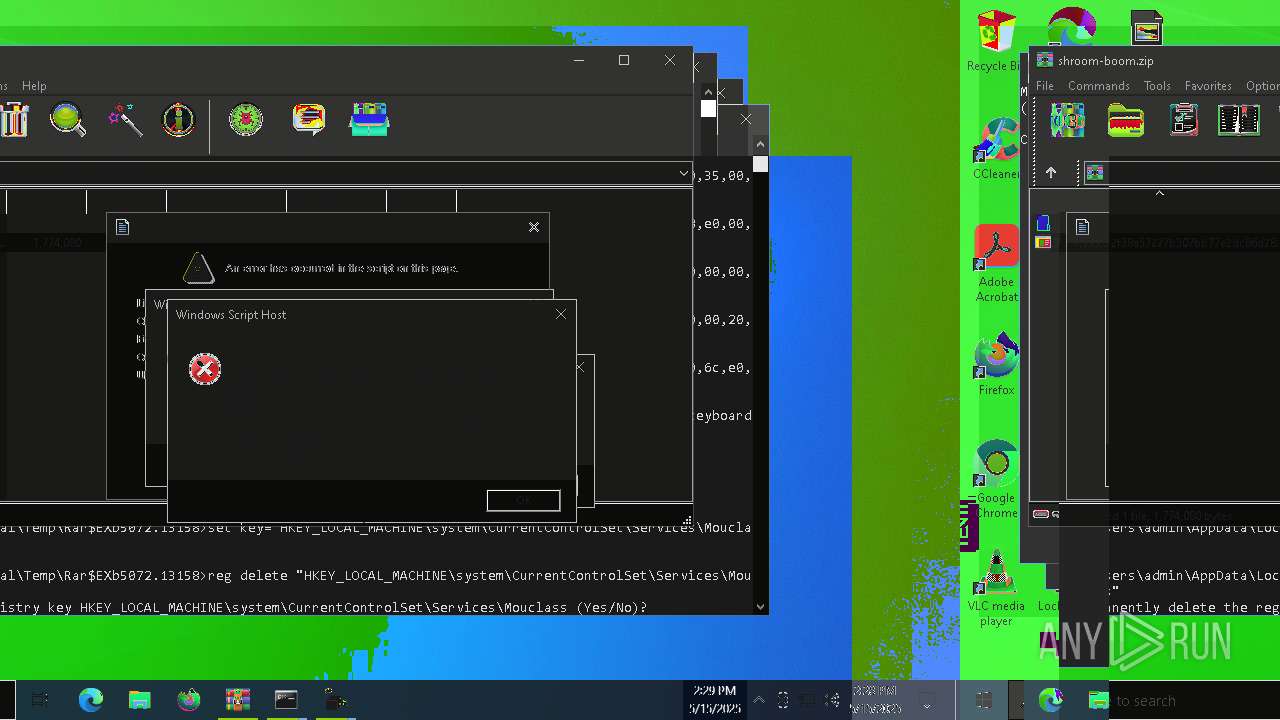Image resolution: width=1280 pixels, height=720 pixels.
Task: Click the command prompt scrollbar thumb
Action: pos(761,164)
